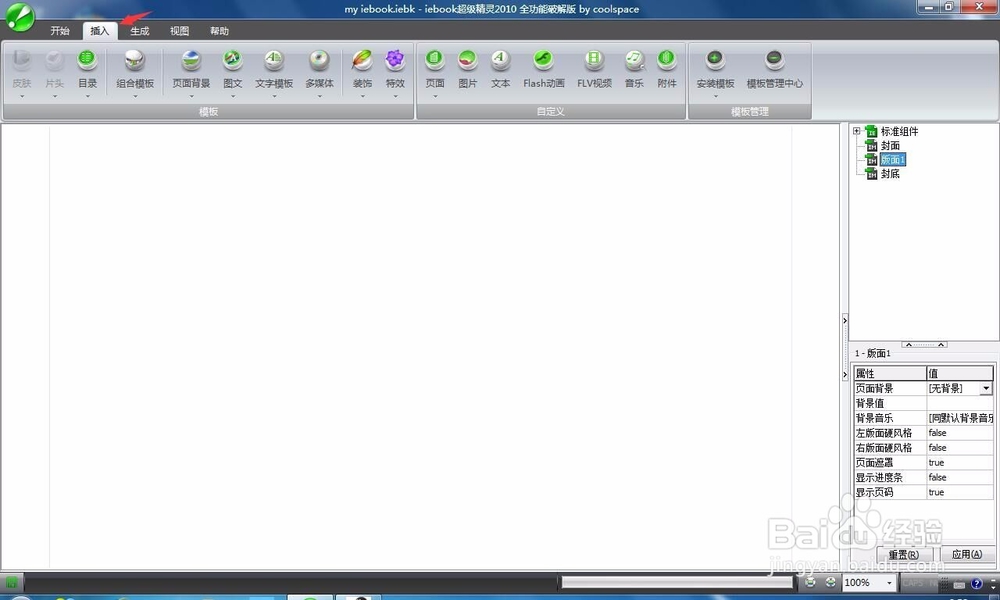Expand the 安装模板 dropdown arrow

click(x=716, y=96)
